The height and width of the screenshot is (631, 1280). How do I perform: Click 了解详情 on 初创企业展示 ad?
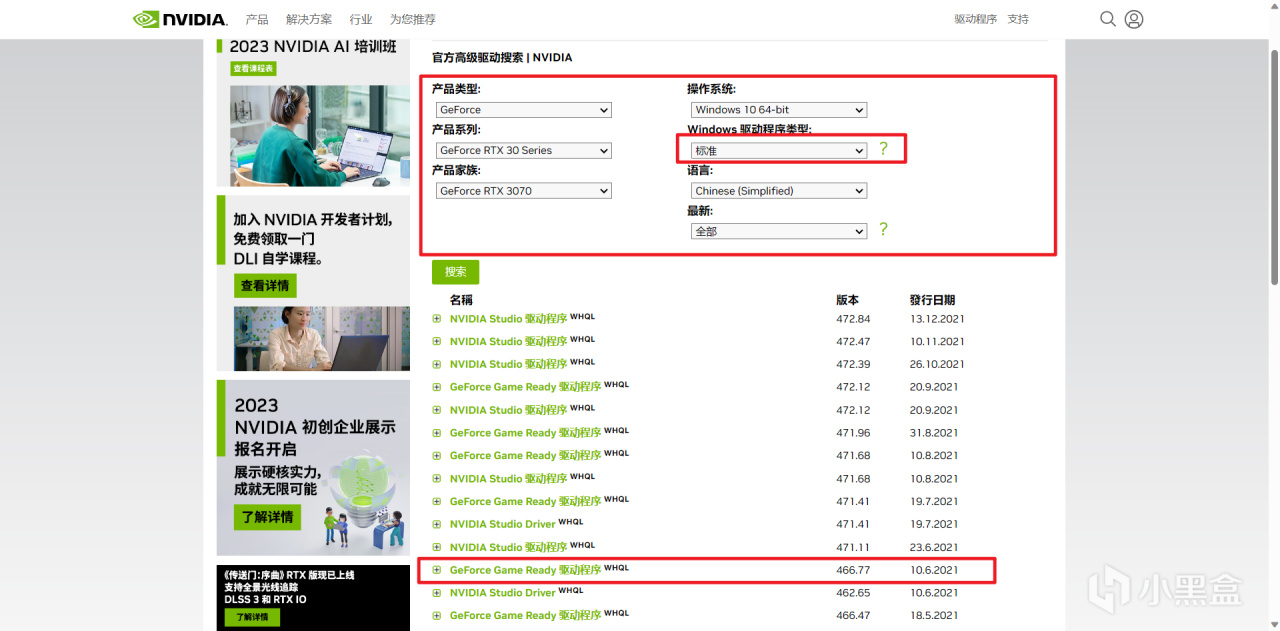(267, 517)
